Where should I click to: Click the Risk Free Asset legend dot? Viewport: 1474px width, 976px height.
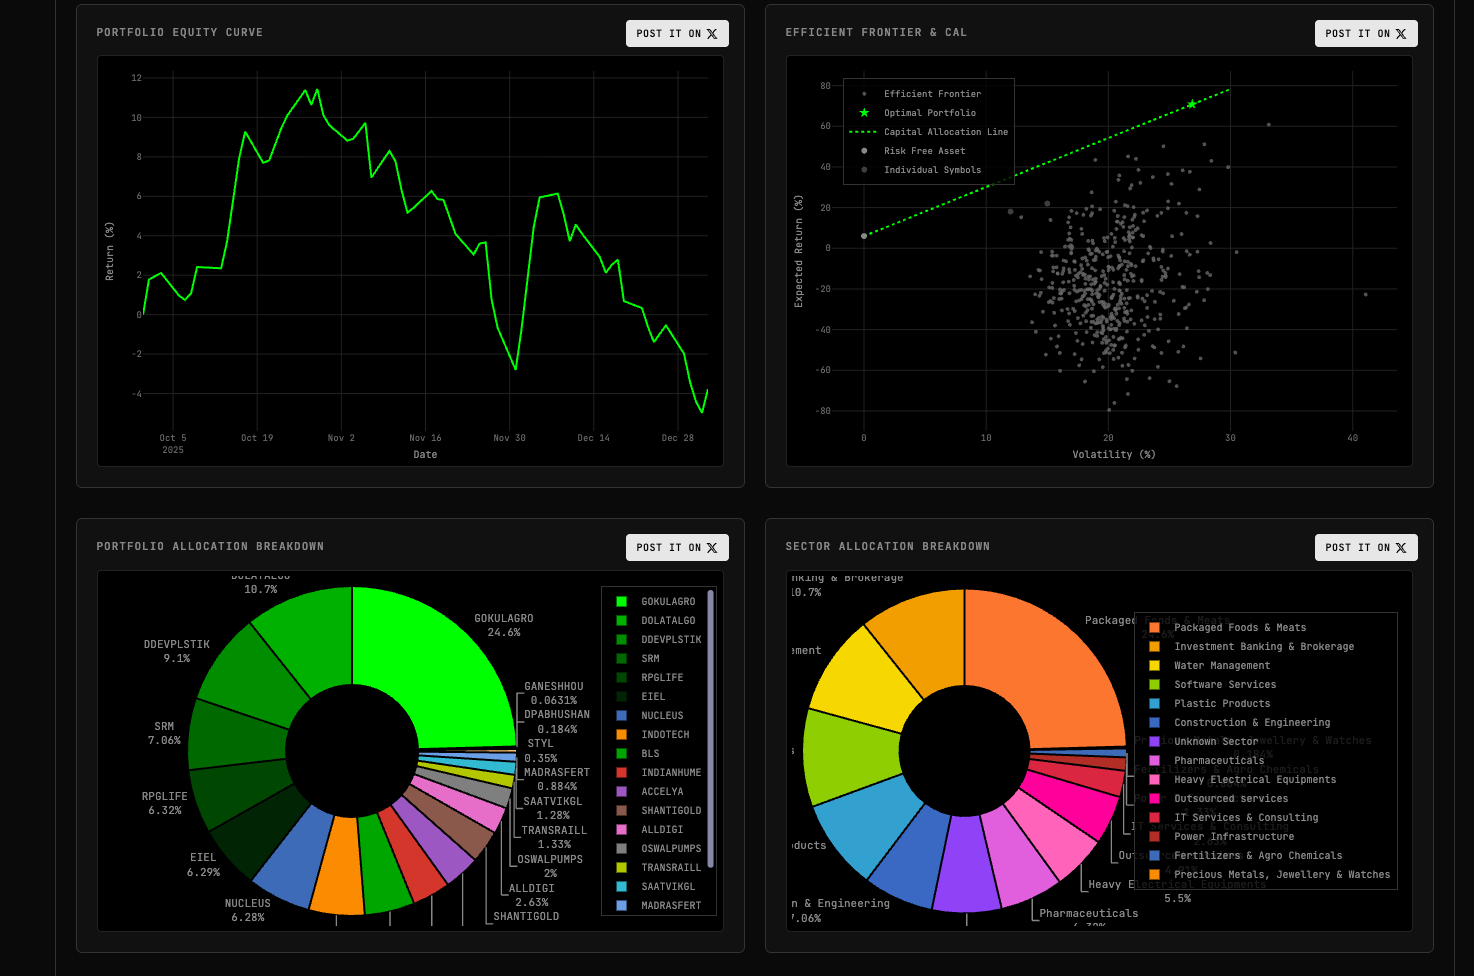pos(864,150)
